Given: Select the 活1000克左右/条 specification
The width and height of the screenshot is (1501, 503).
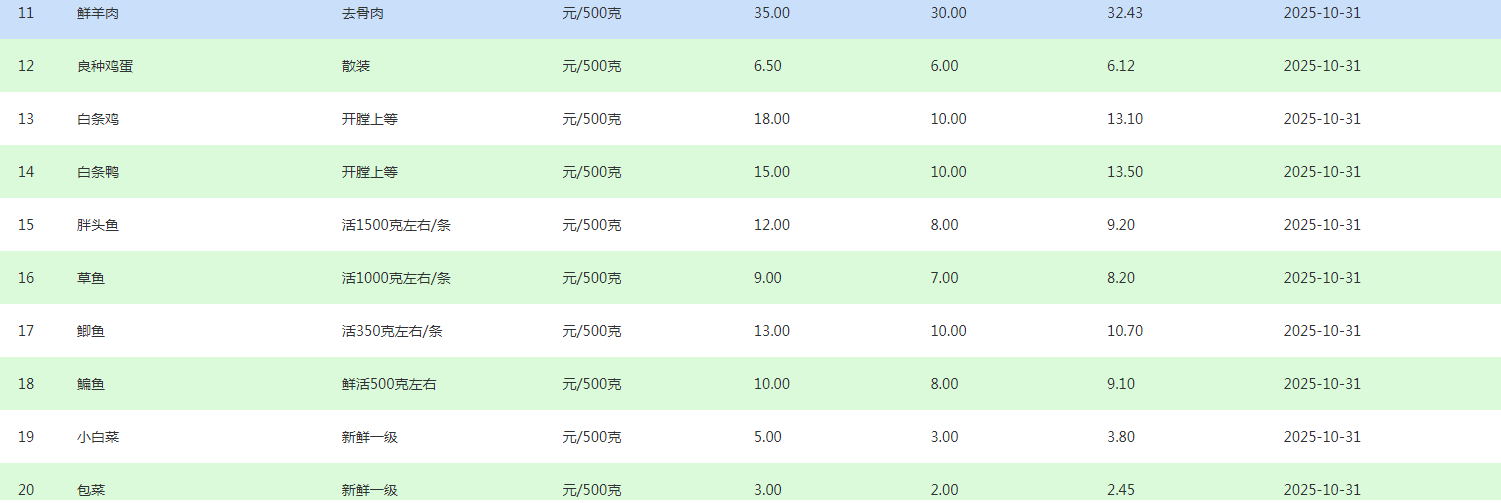Looking at the screenshot, I should [396, 278].
